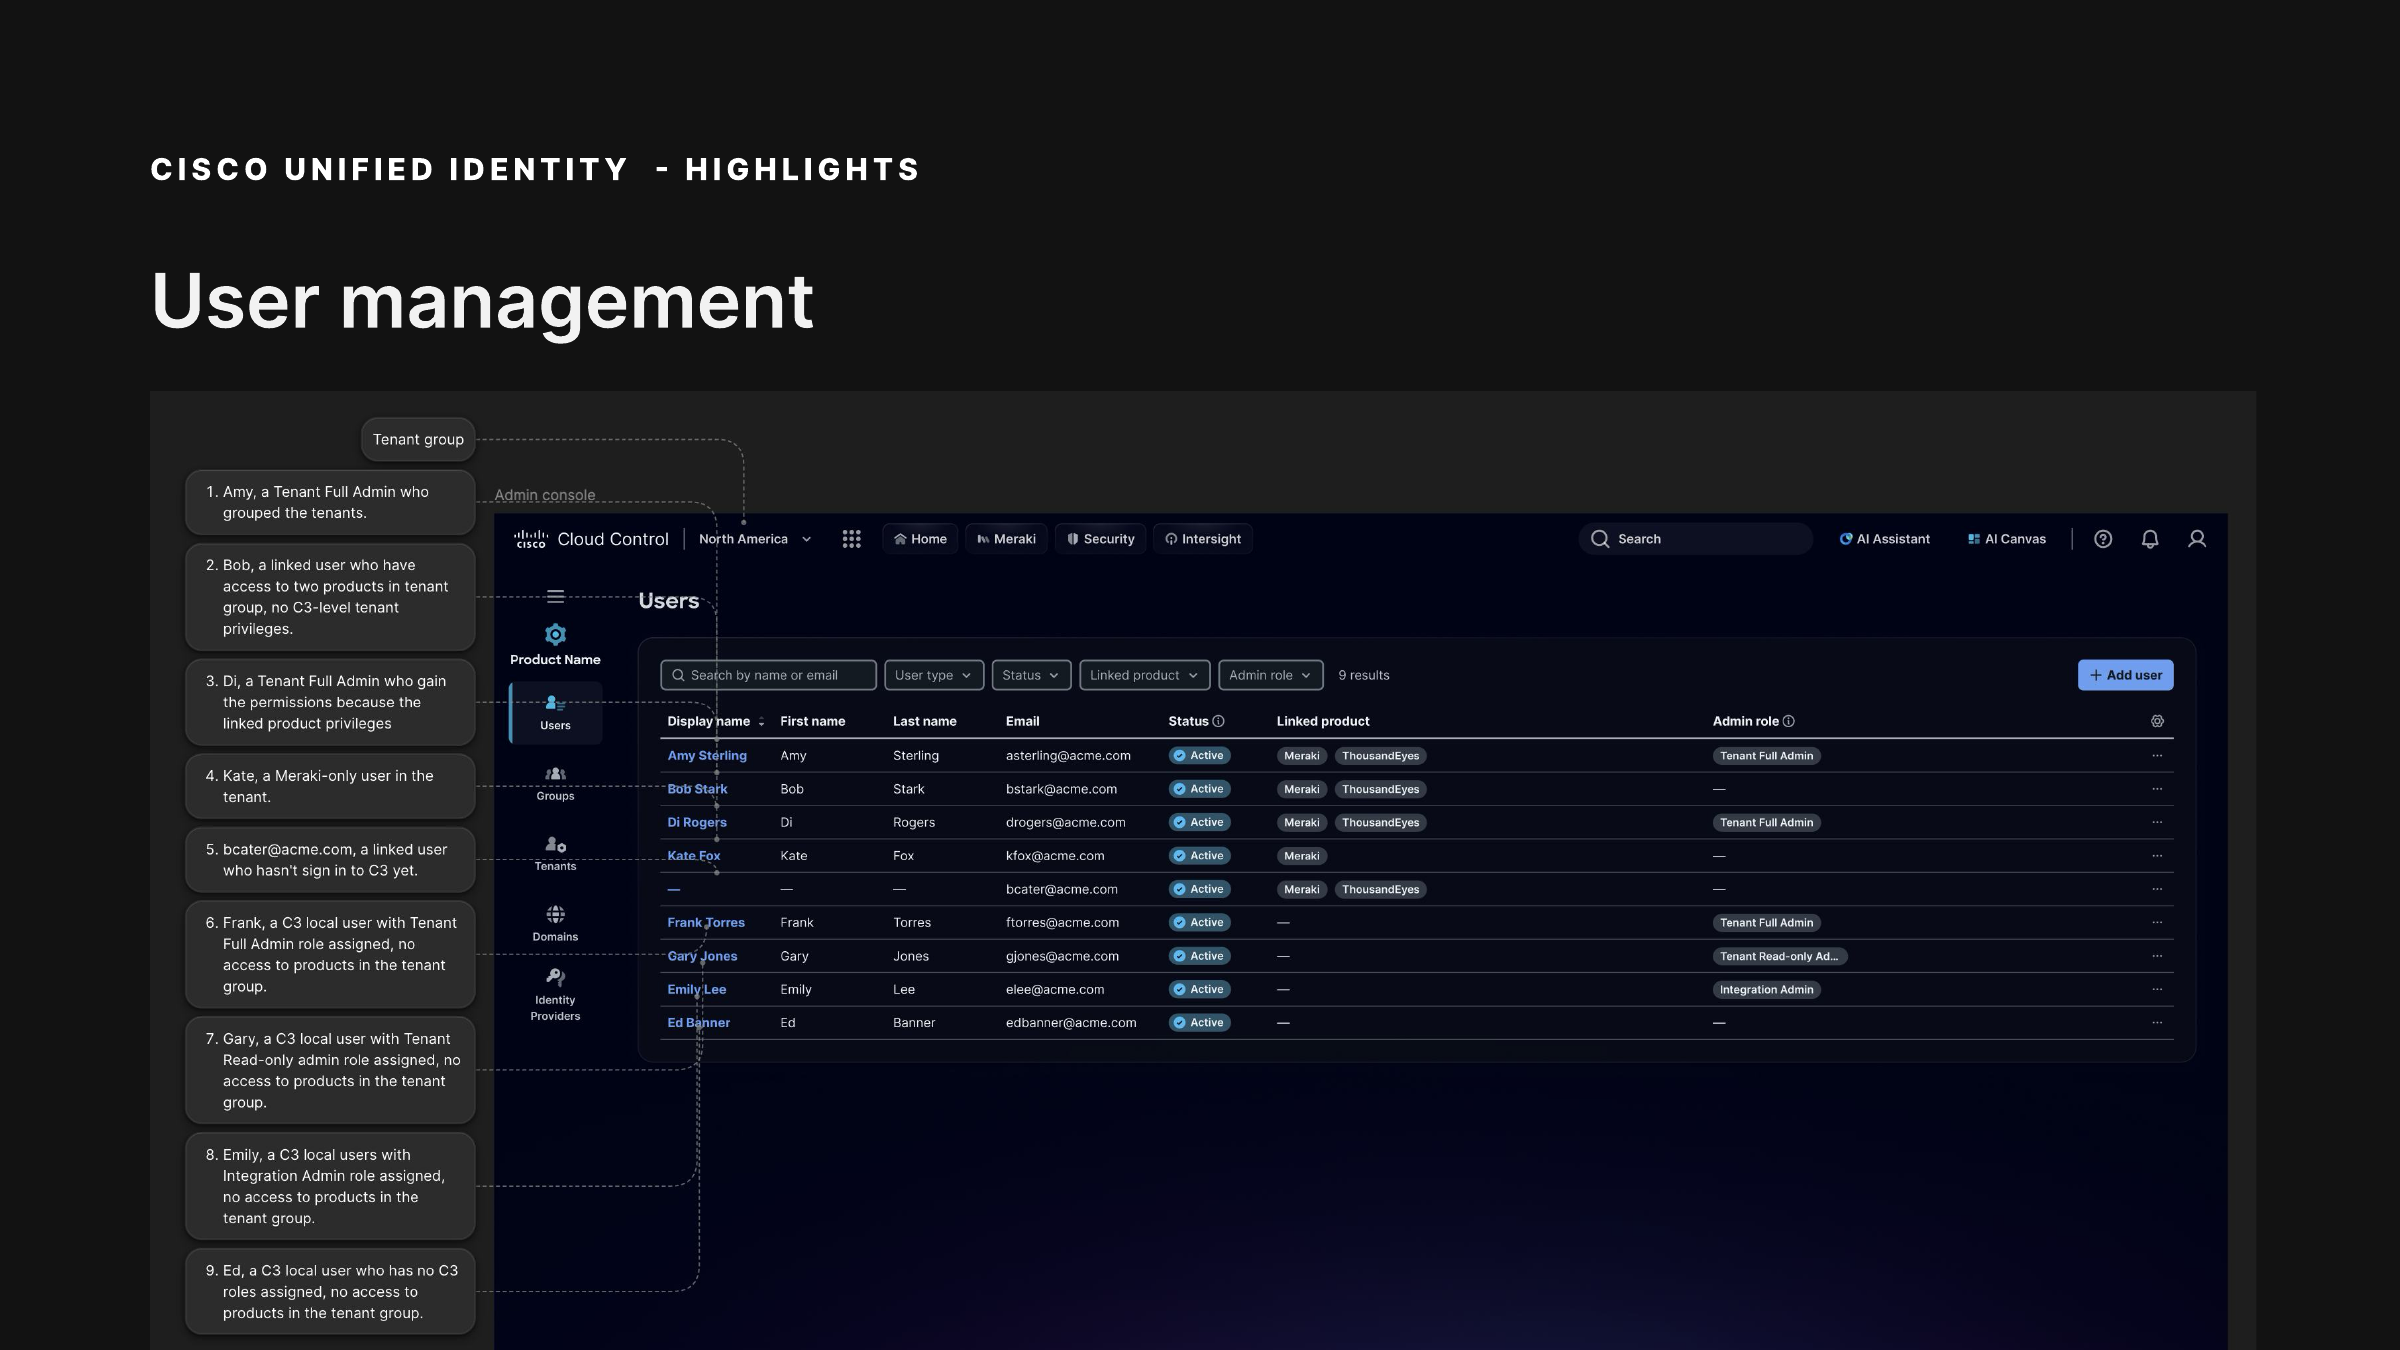Click the First name column header
This screenshot has width=2400, height=1350.
pyautogui.click(x=812, y=721)
